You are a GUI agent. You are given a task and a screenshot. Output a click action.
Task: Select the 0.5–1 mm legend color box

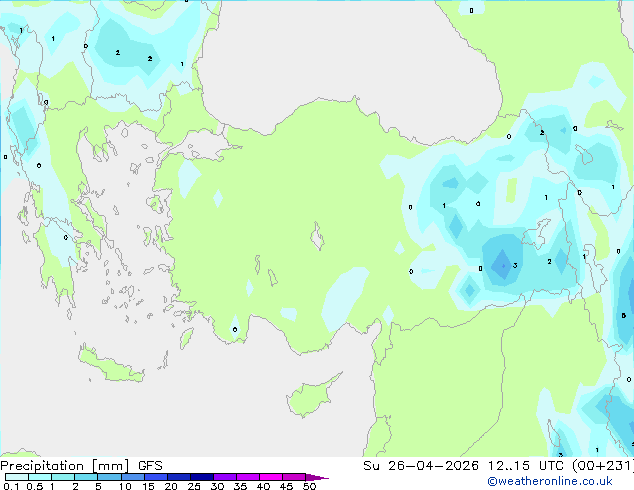click(x=40, y=477)
